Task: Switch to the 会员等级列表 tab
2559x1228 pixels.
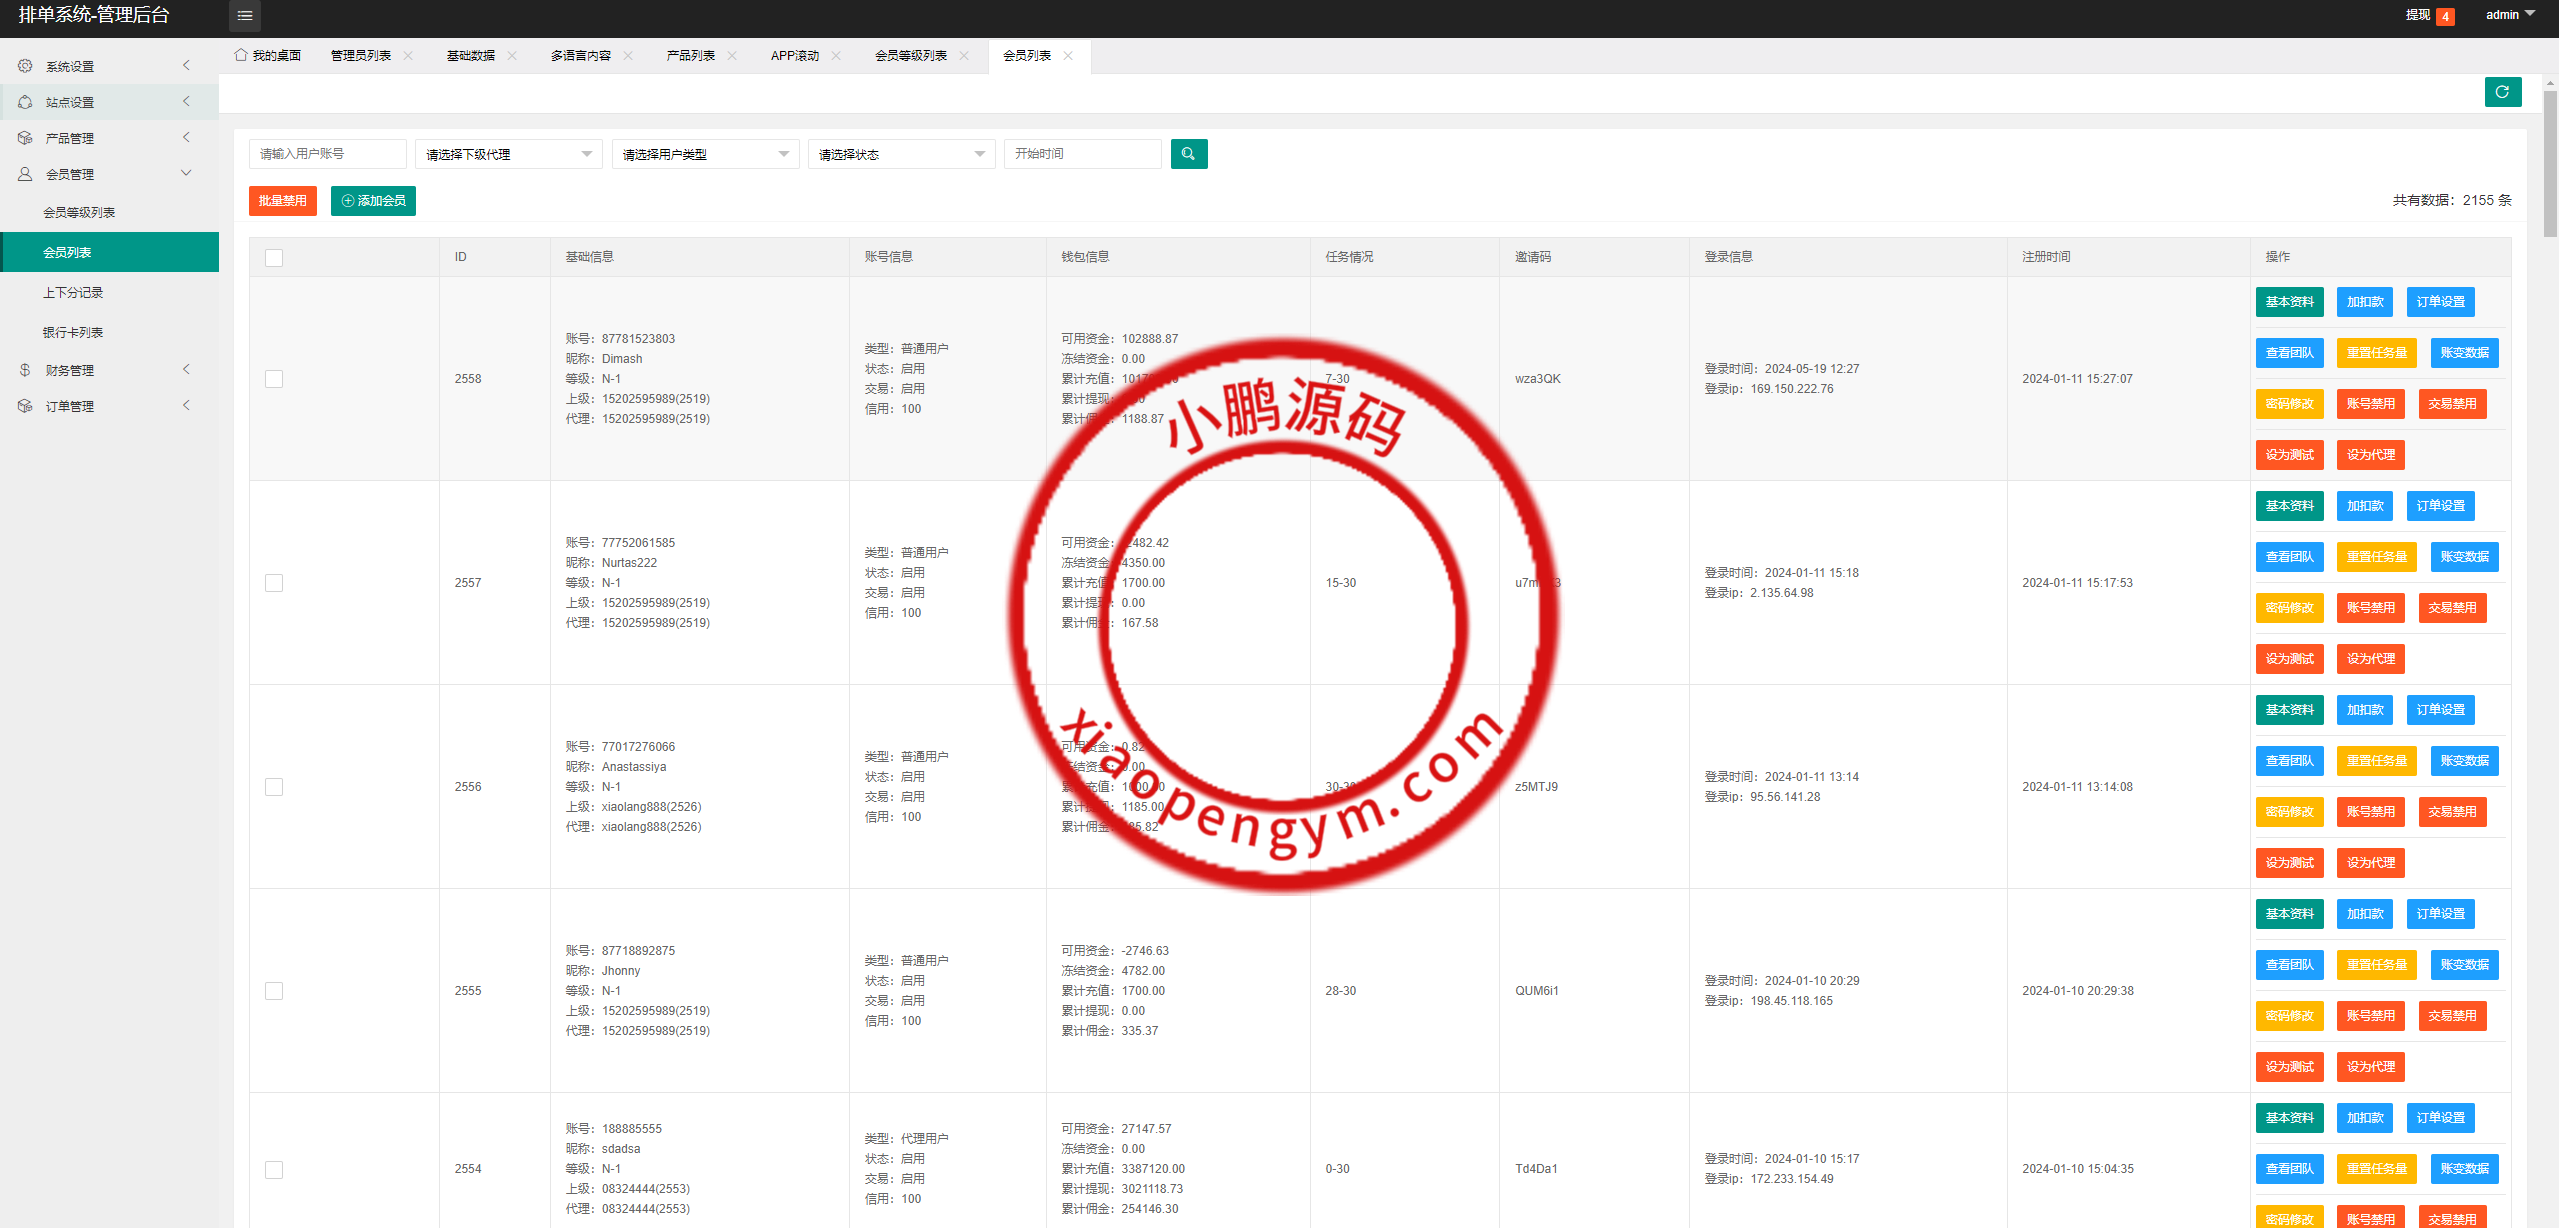Action: 910,56
